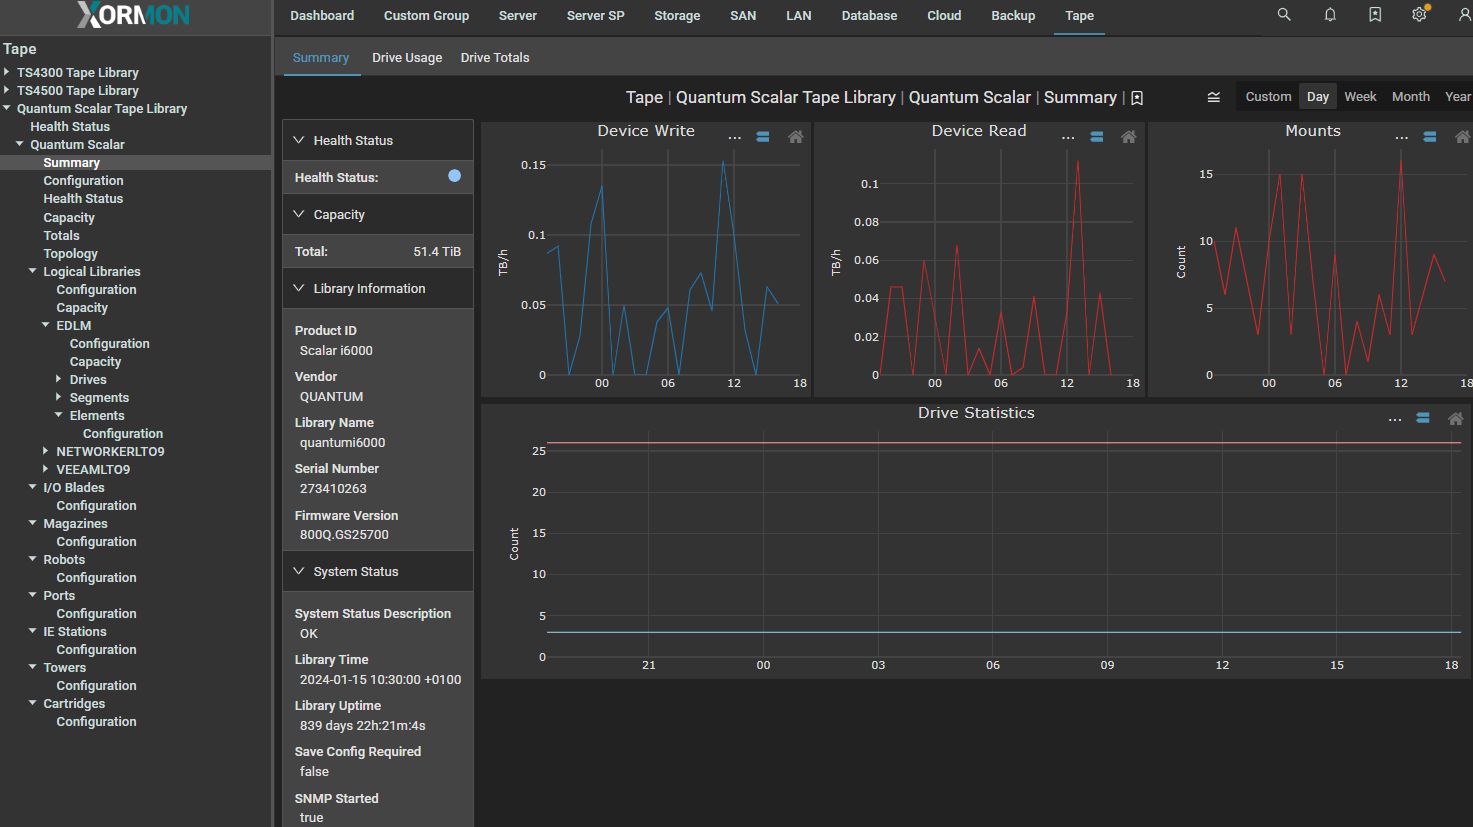Select the Week time range
The image size is (1473, 827).
[1360, 97]
